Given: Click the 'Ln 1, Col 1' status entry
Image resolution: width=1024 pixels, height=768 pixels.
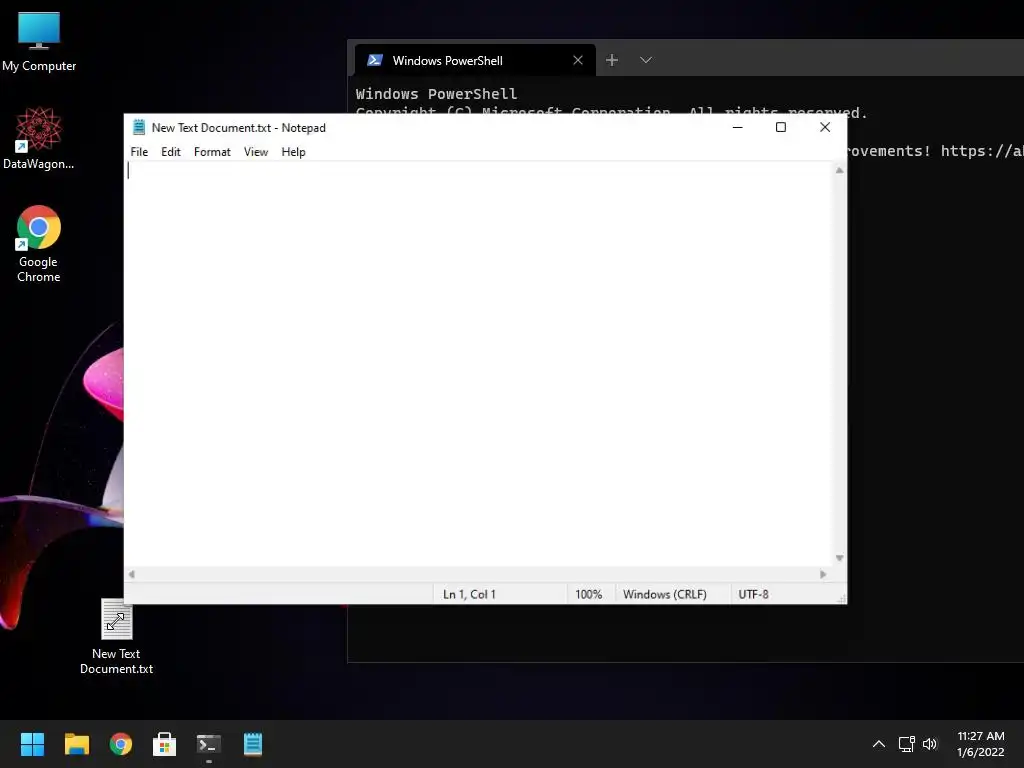Looking at the screenshot, I should (x=469, y=594).
